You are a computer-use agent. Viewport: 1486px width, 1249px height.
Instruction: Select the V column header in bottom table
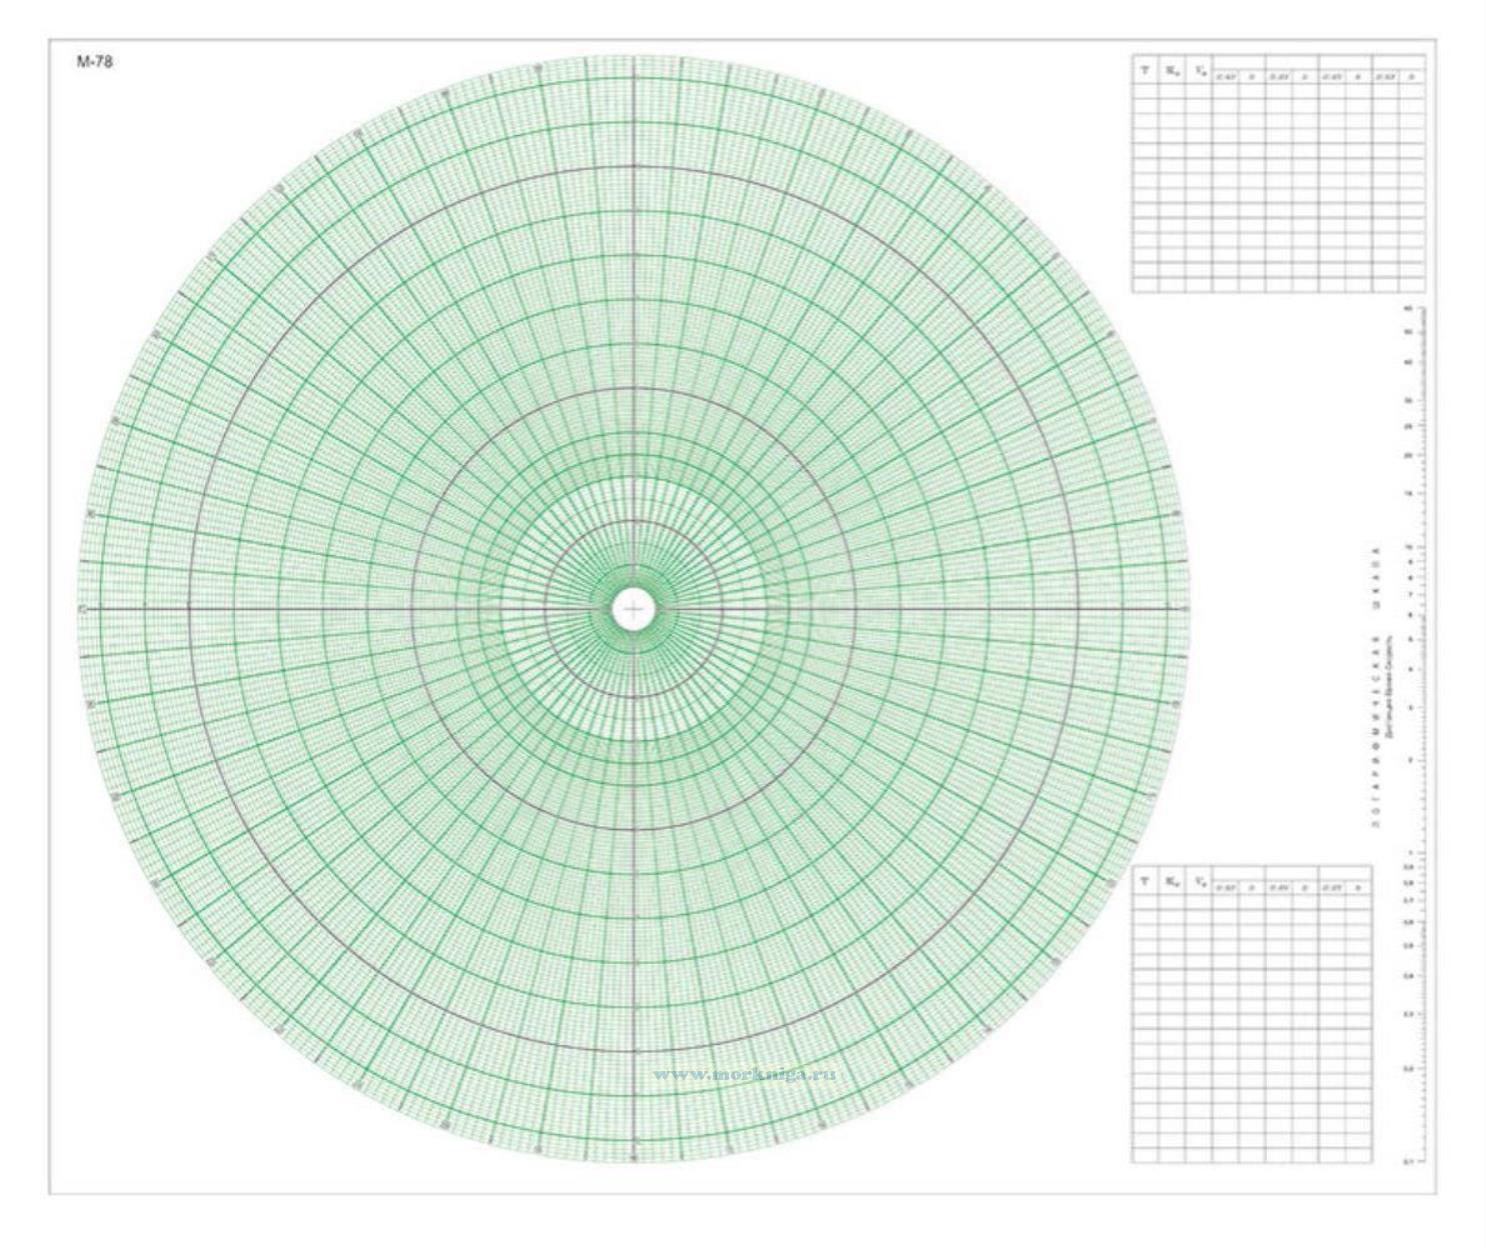coord(1198,882)
